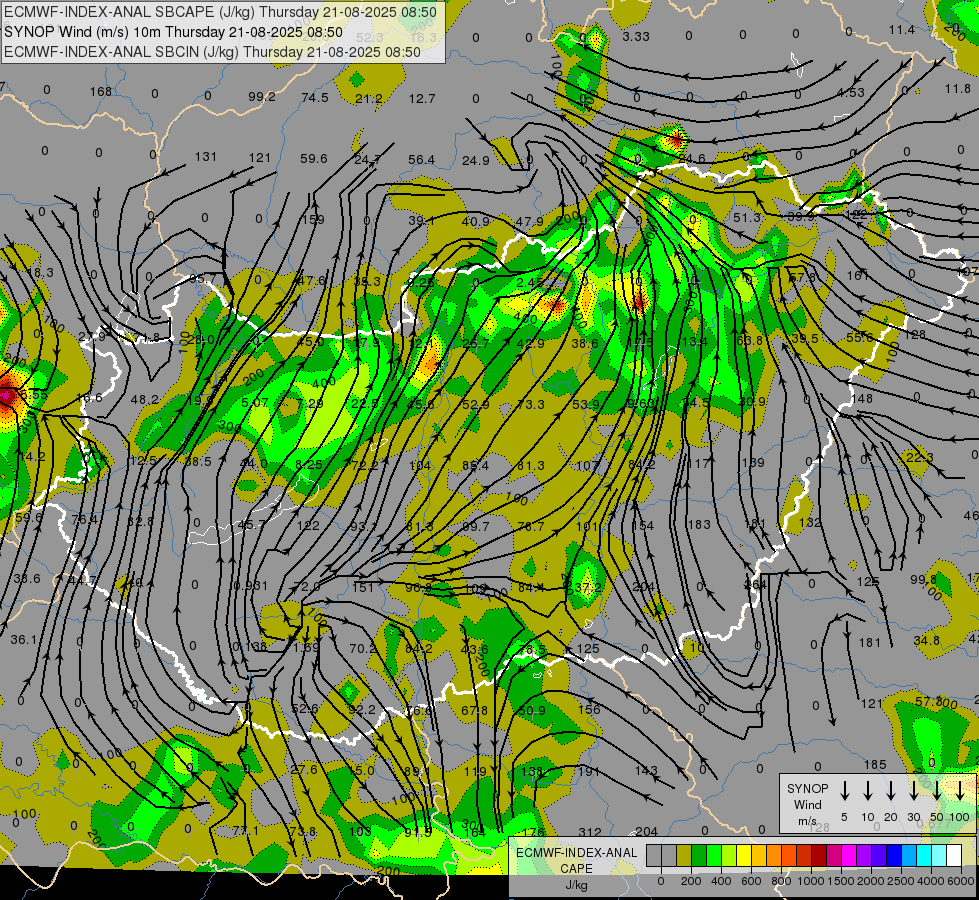The height and width of the screenshot is (900, 979).
Task: Click the map value '99.2'
Action: tap(262, 97)
